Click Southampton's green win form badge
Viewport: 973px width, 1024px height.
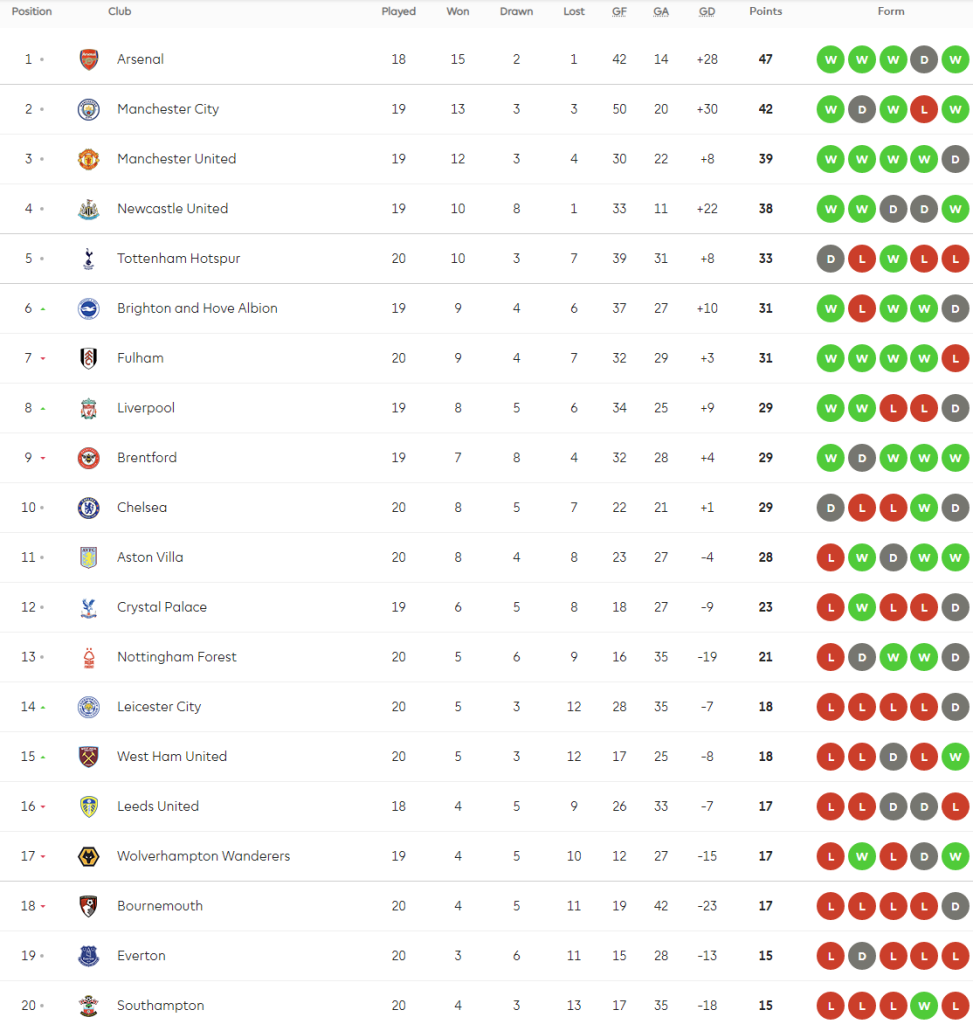[x=924, y=1006]
